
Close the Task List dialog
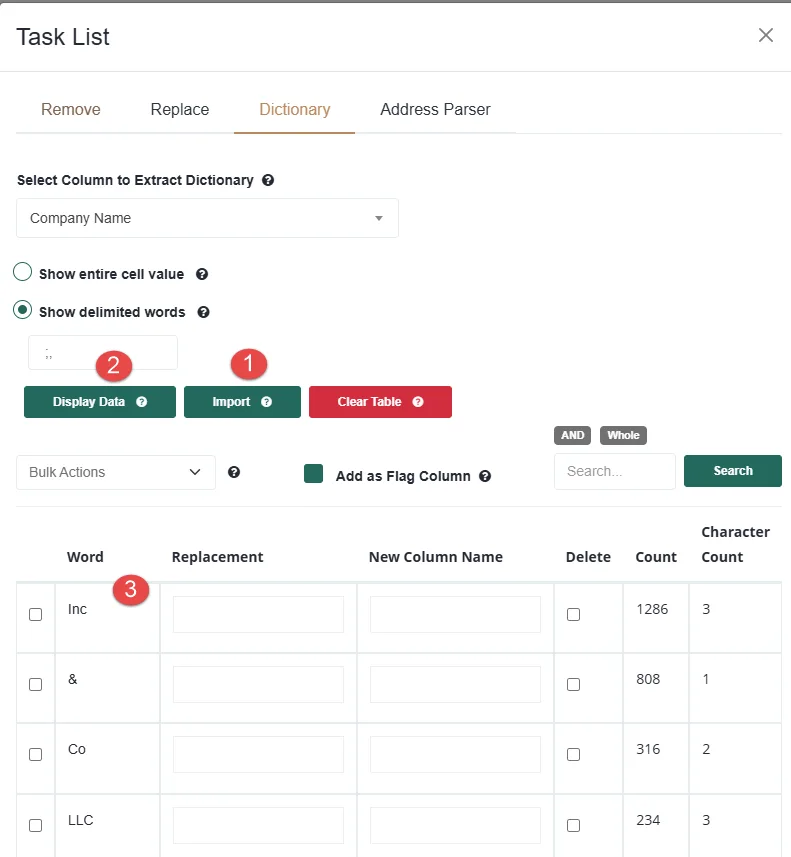click(766, 36)
